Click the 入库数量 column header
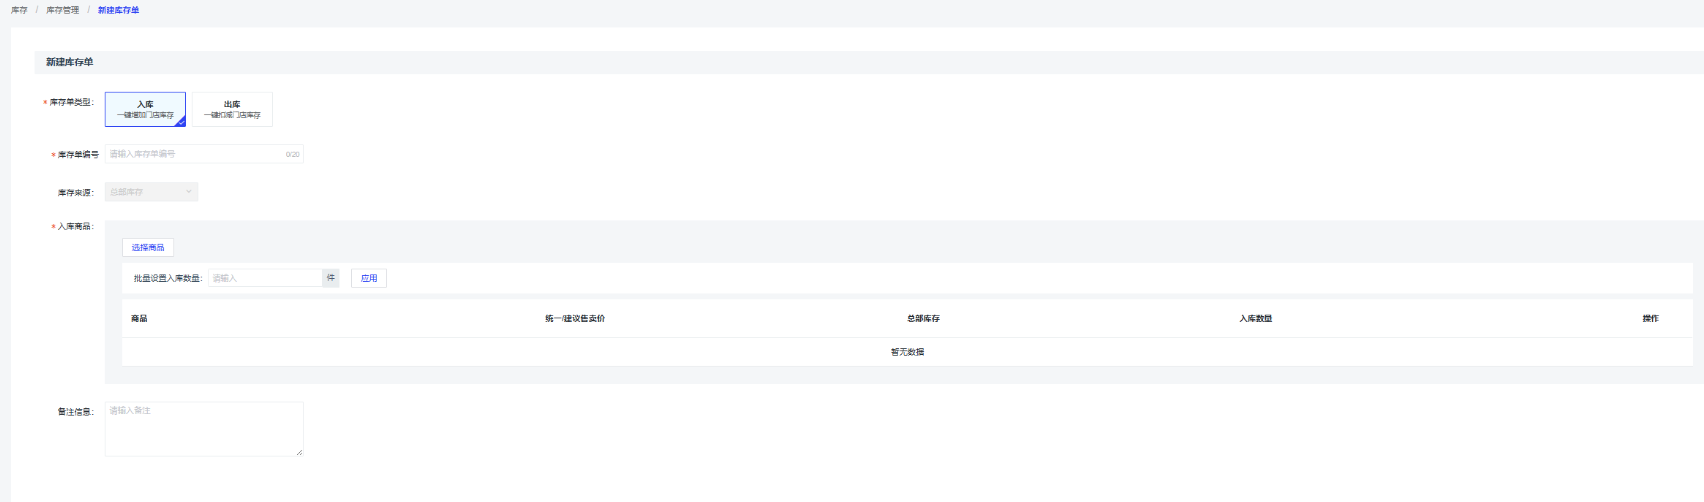The height and width of the screenshot is (502, 1704). pyautogui.click(x=1255, y=319)
